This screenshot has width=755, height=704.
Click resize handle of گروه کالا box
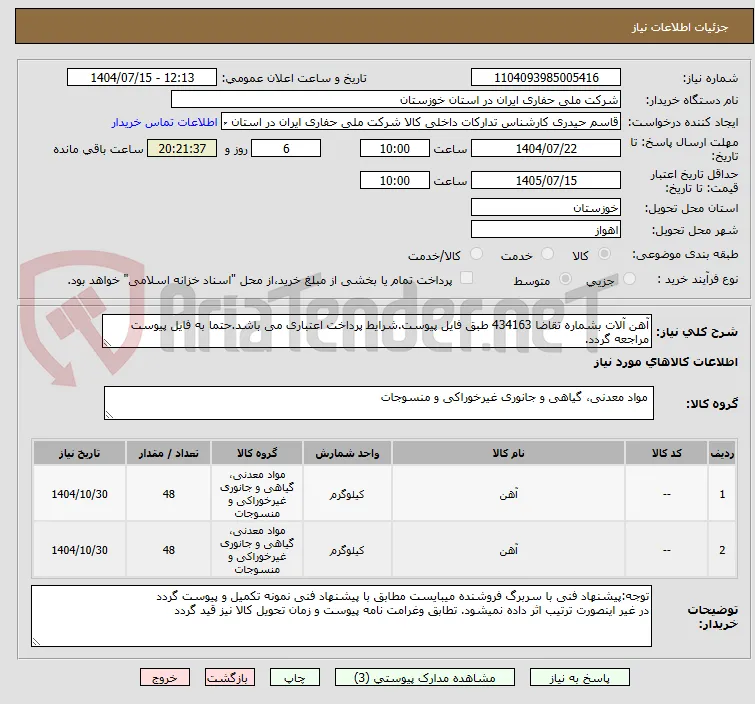click(109, 415)
